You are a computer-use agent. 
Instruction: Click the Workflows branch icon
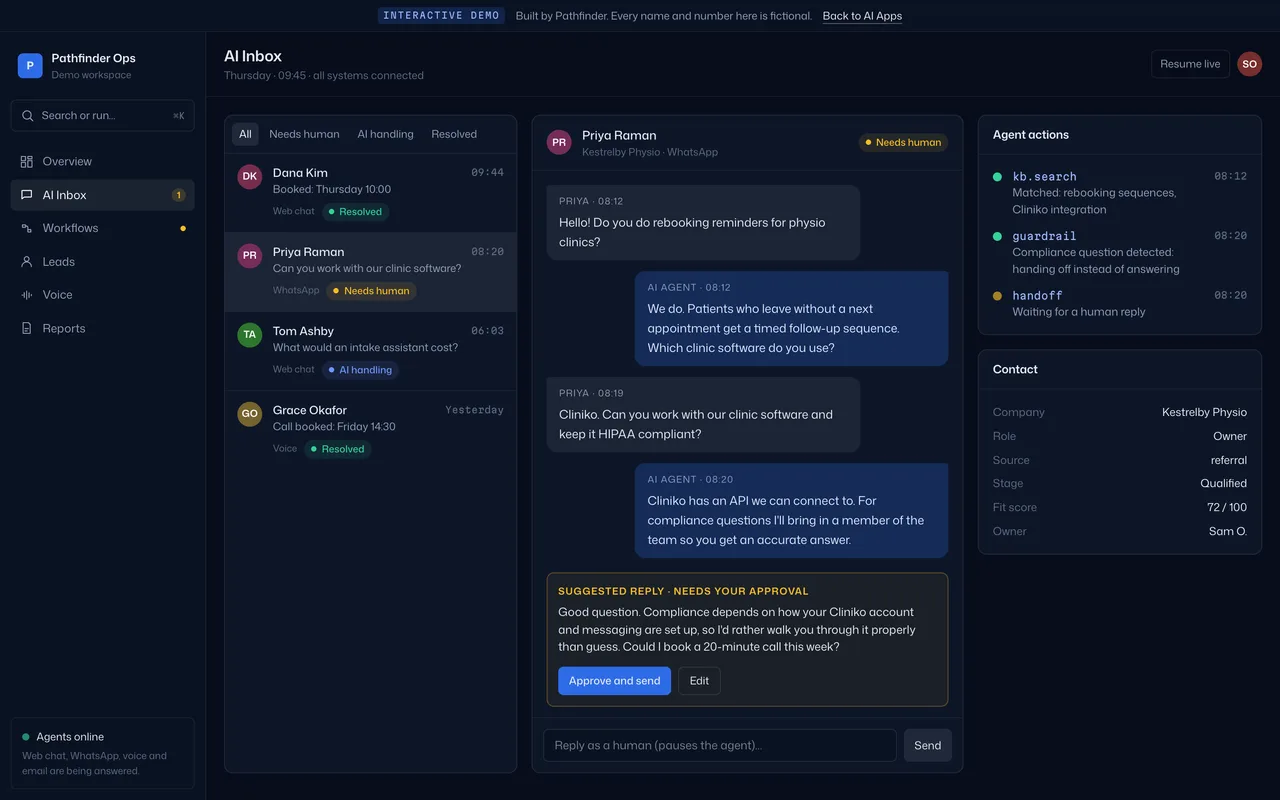(x=27, y=229)
